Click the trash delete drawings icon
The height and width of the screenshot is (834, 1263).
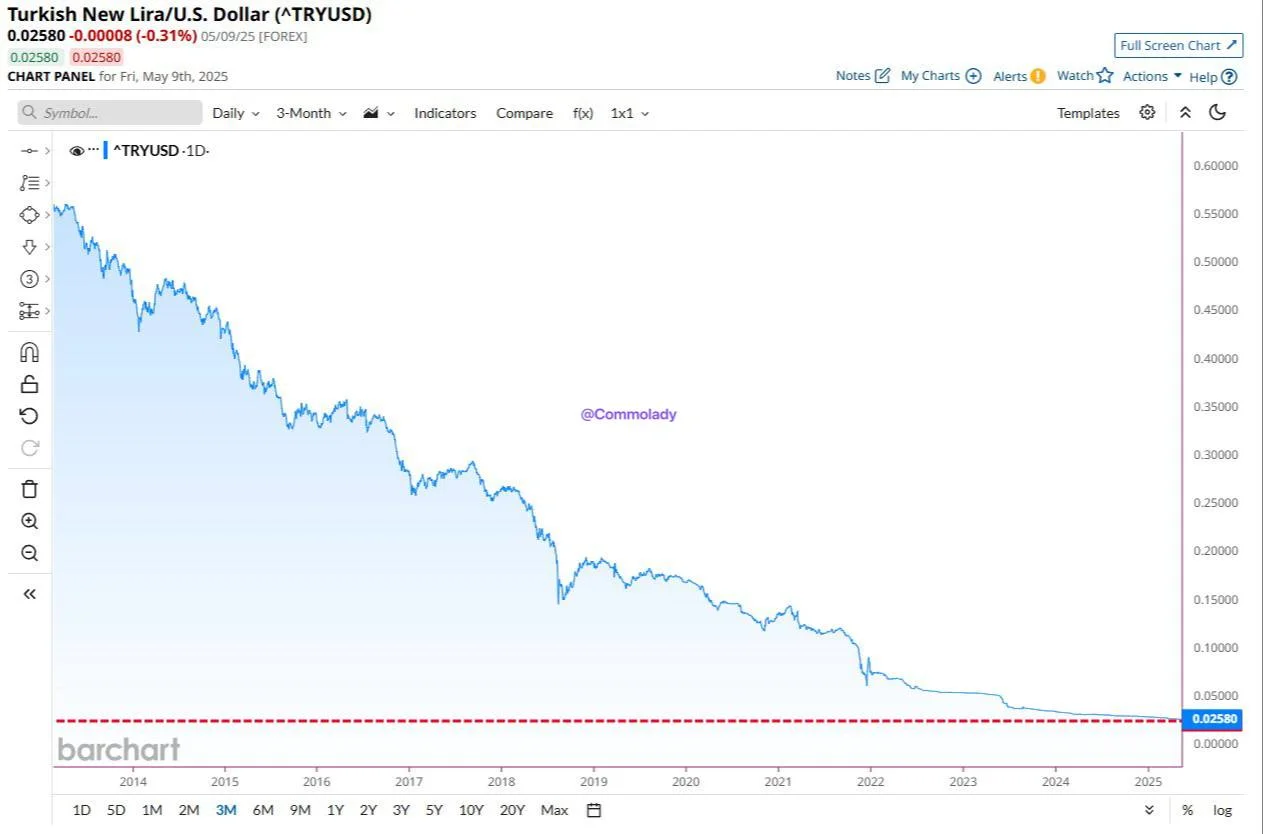click(x=29, y=489)
